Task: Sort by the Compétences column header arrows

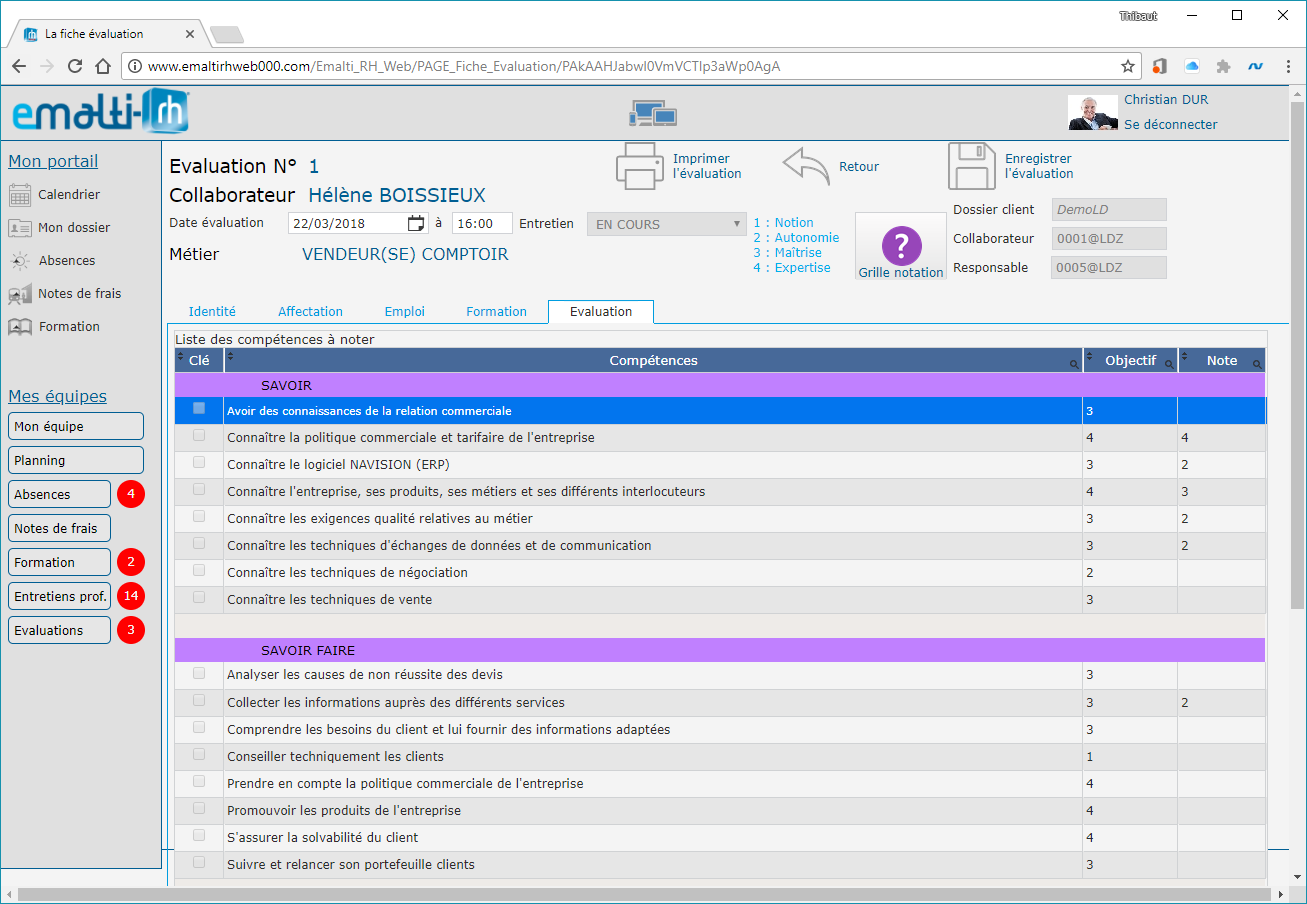Action: click(x=232, y=356)
